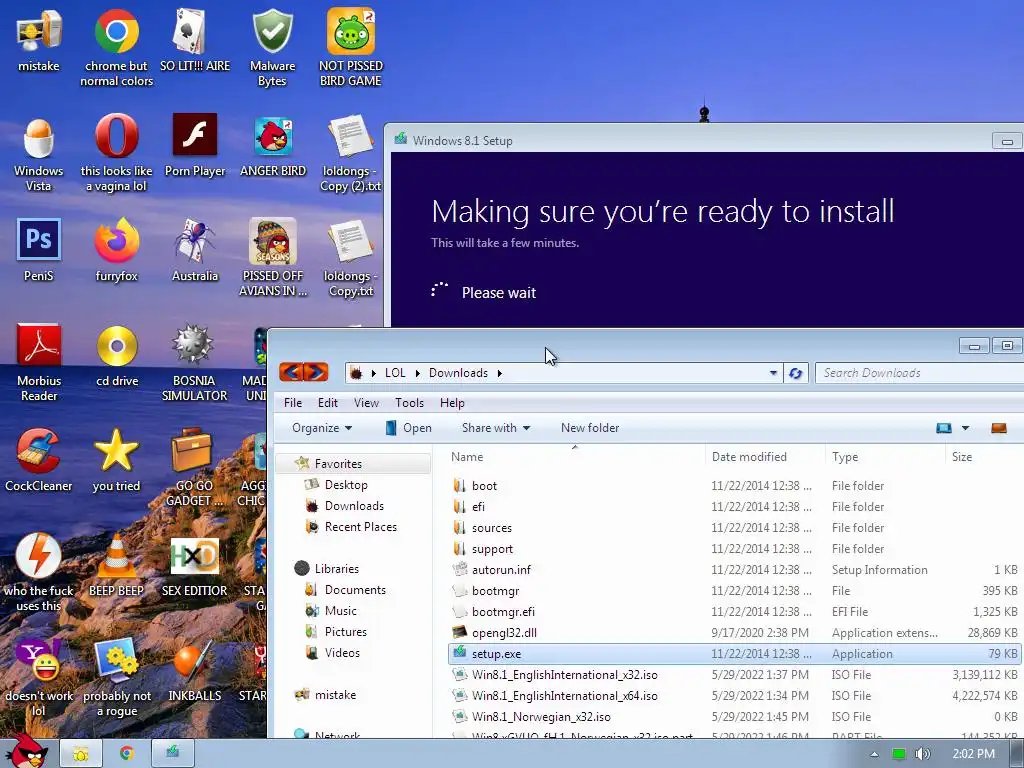Click the Back arrow in Explorer
The image size is (1024, 768).
coord(291,372)
